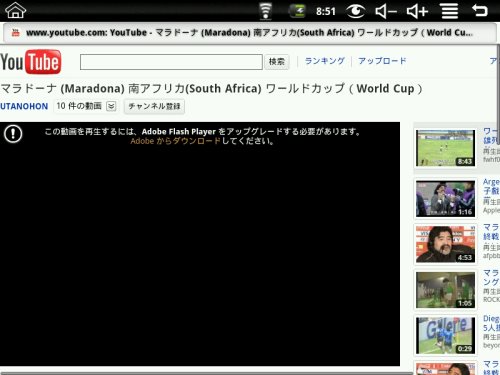Toggle the eye display mode icon
Viewport: 500px width, 375px height.
356,11
